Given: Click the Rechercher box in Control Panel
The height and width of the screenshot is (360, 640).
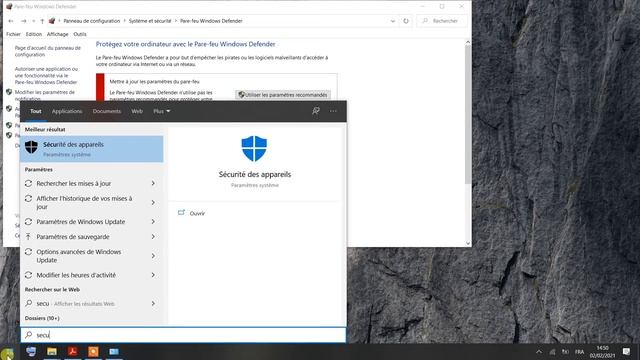Looking at the screenshot, I should pyautogui.click(x=442, y=21).
